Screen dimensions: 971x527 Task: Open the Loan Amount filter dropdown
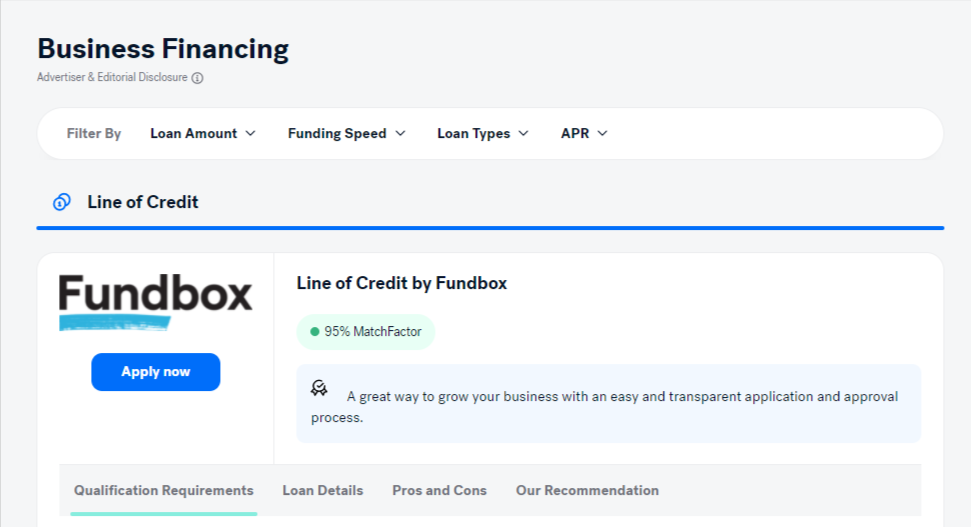(x=203, y=133)
